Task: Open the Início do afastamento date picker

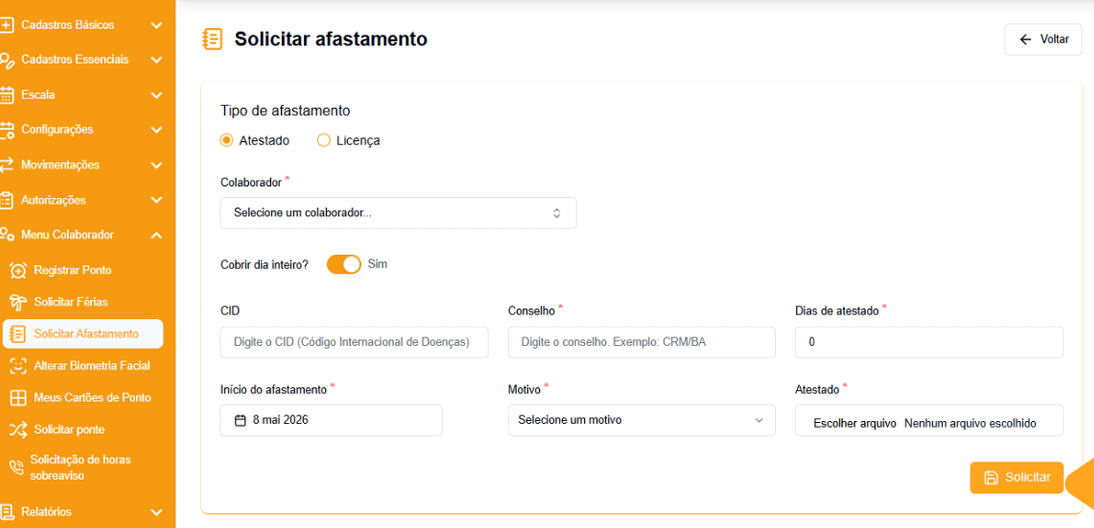Action: click(x=331, y=420)
